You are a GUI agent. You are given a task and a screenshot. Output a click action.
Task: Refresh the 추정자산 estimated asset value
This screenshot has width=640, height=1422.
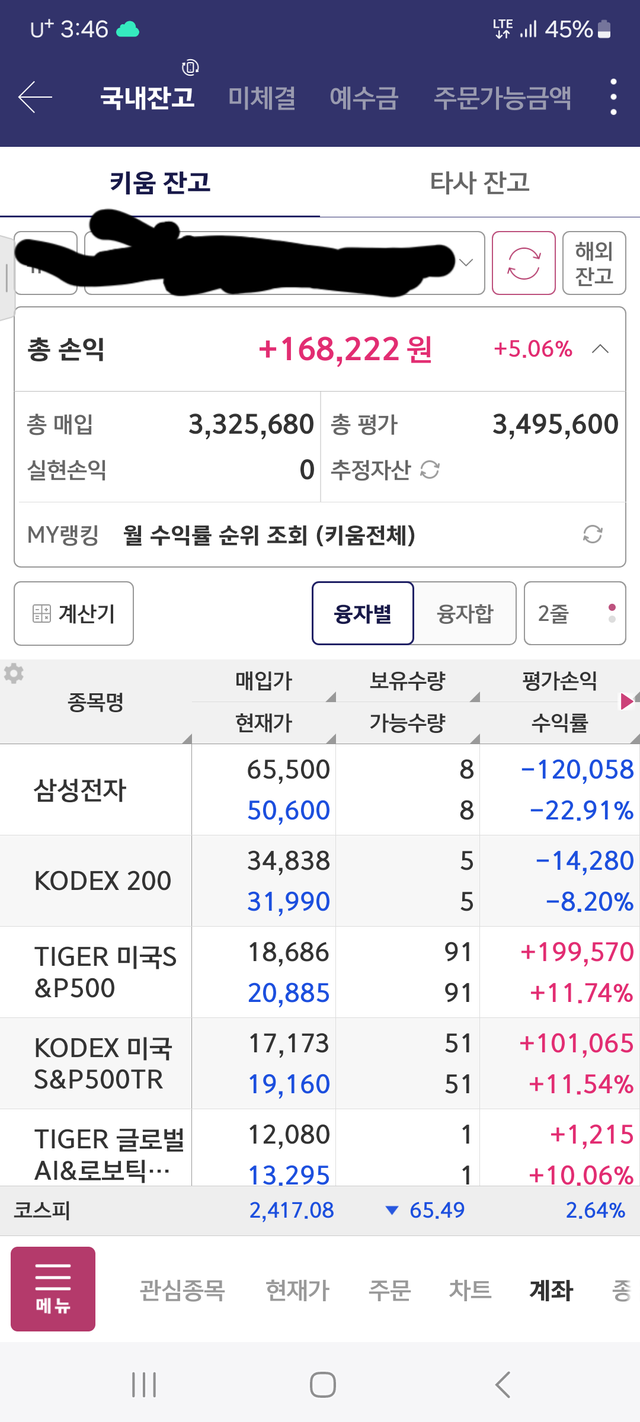click(x=430, y=470)
